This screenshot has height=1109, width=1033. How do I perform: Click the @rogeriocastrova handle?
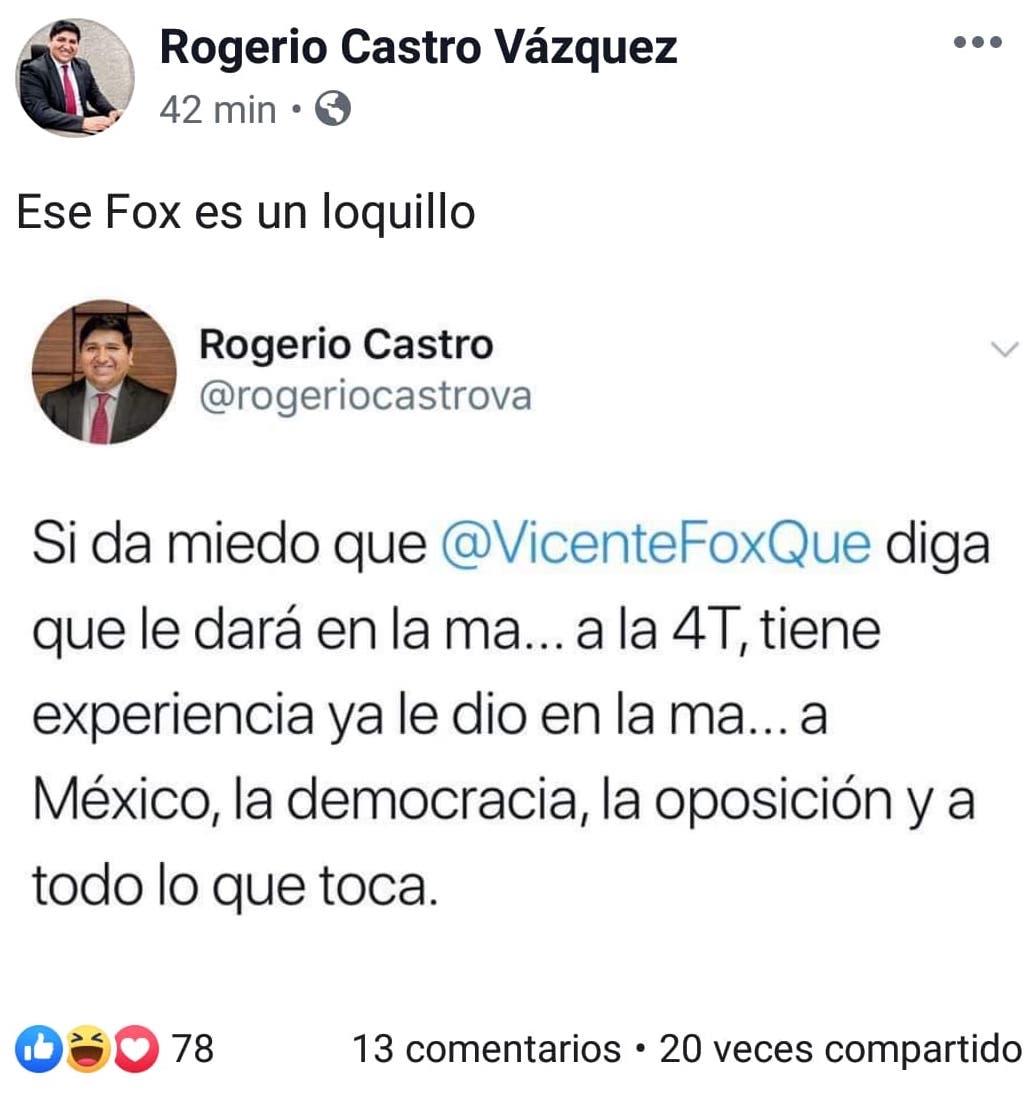tap(365, 396)
